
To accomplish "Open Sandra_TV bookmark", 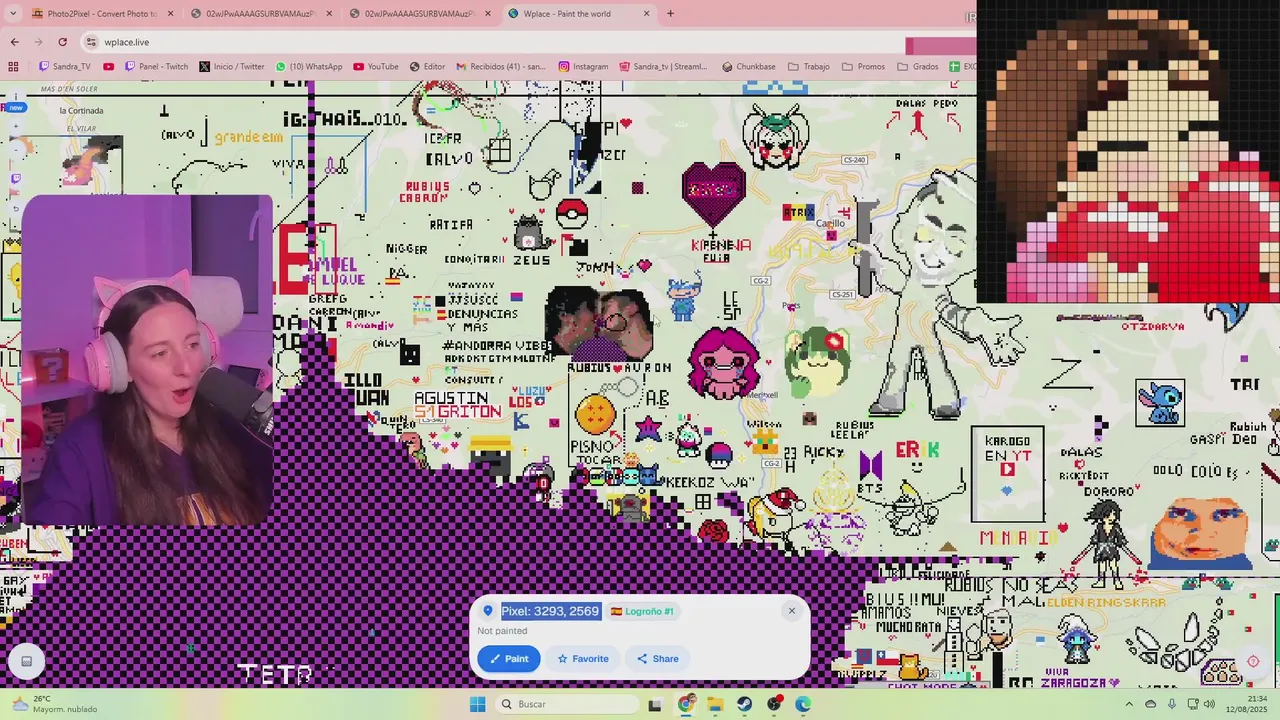I will pyautogui.click(x=65, y=67).
